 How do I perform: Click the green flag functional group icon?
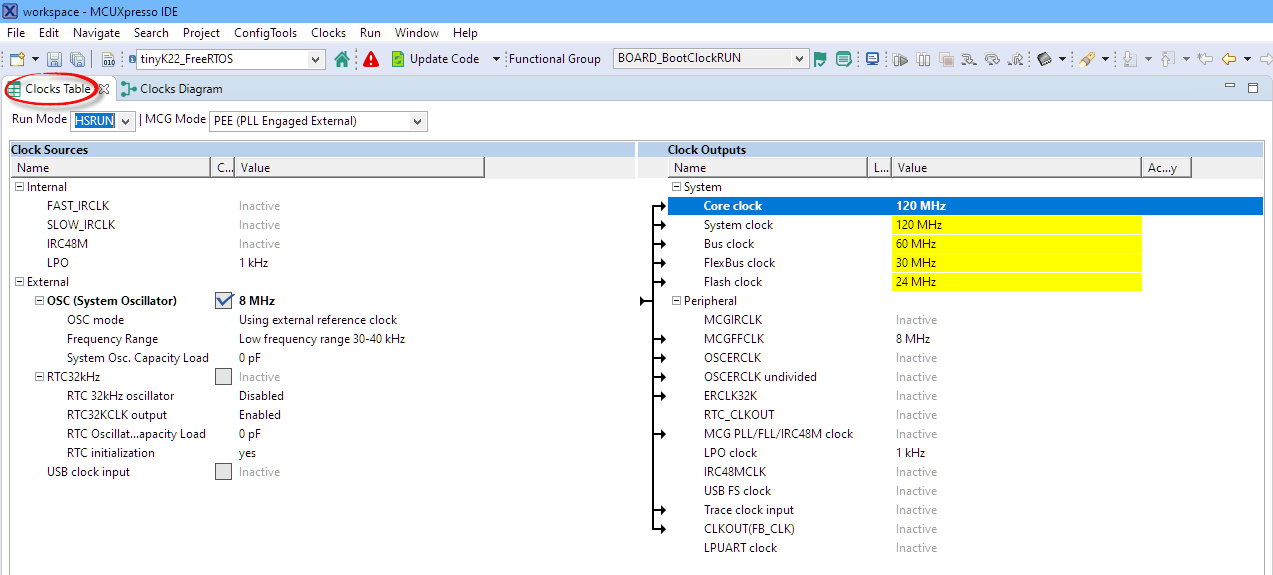[x=821, y=59]
